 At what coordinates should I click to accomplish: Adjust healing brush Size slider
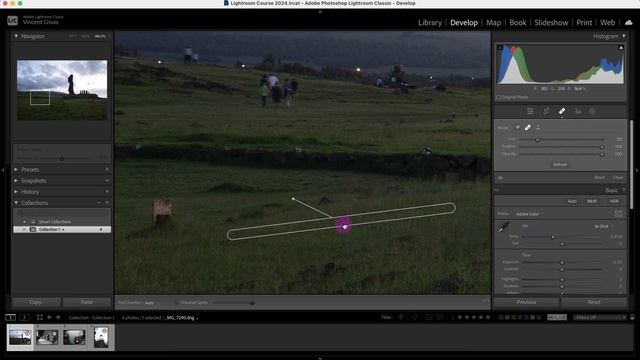coord(538,140)
